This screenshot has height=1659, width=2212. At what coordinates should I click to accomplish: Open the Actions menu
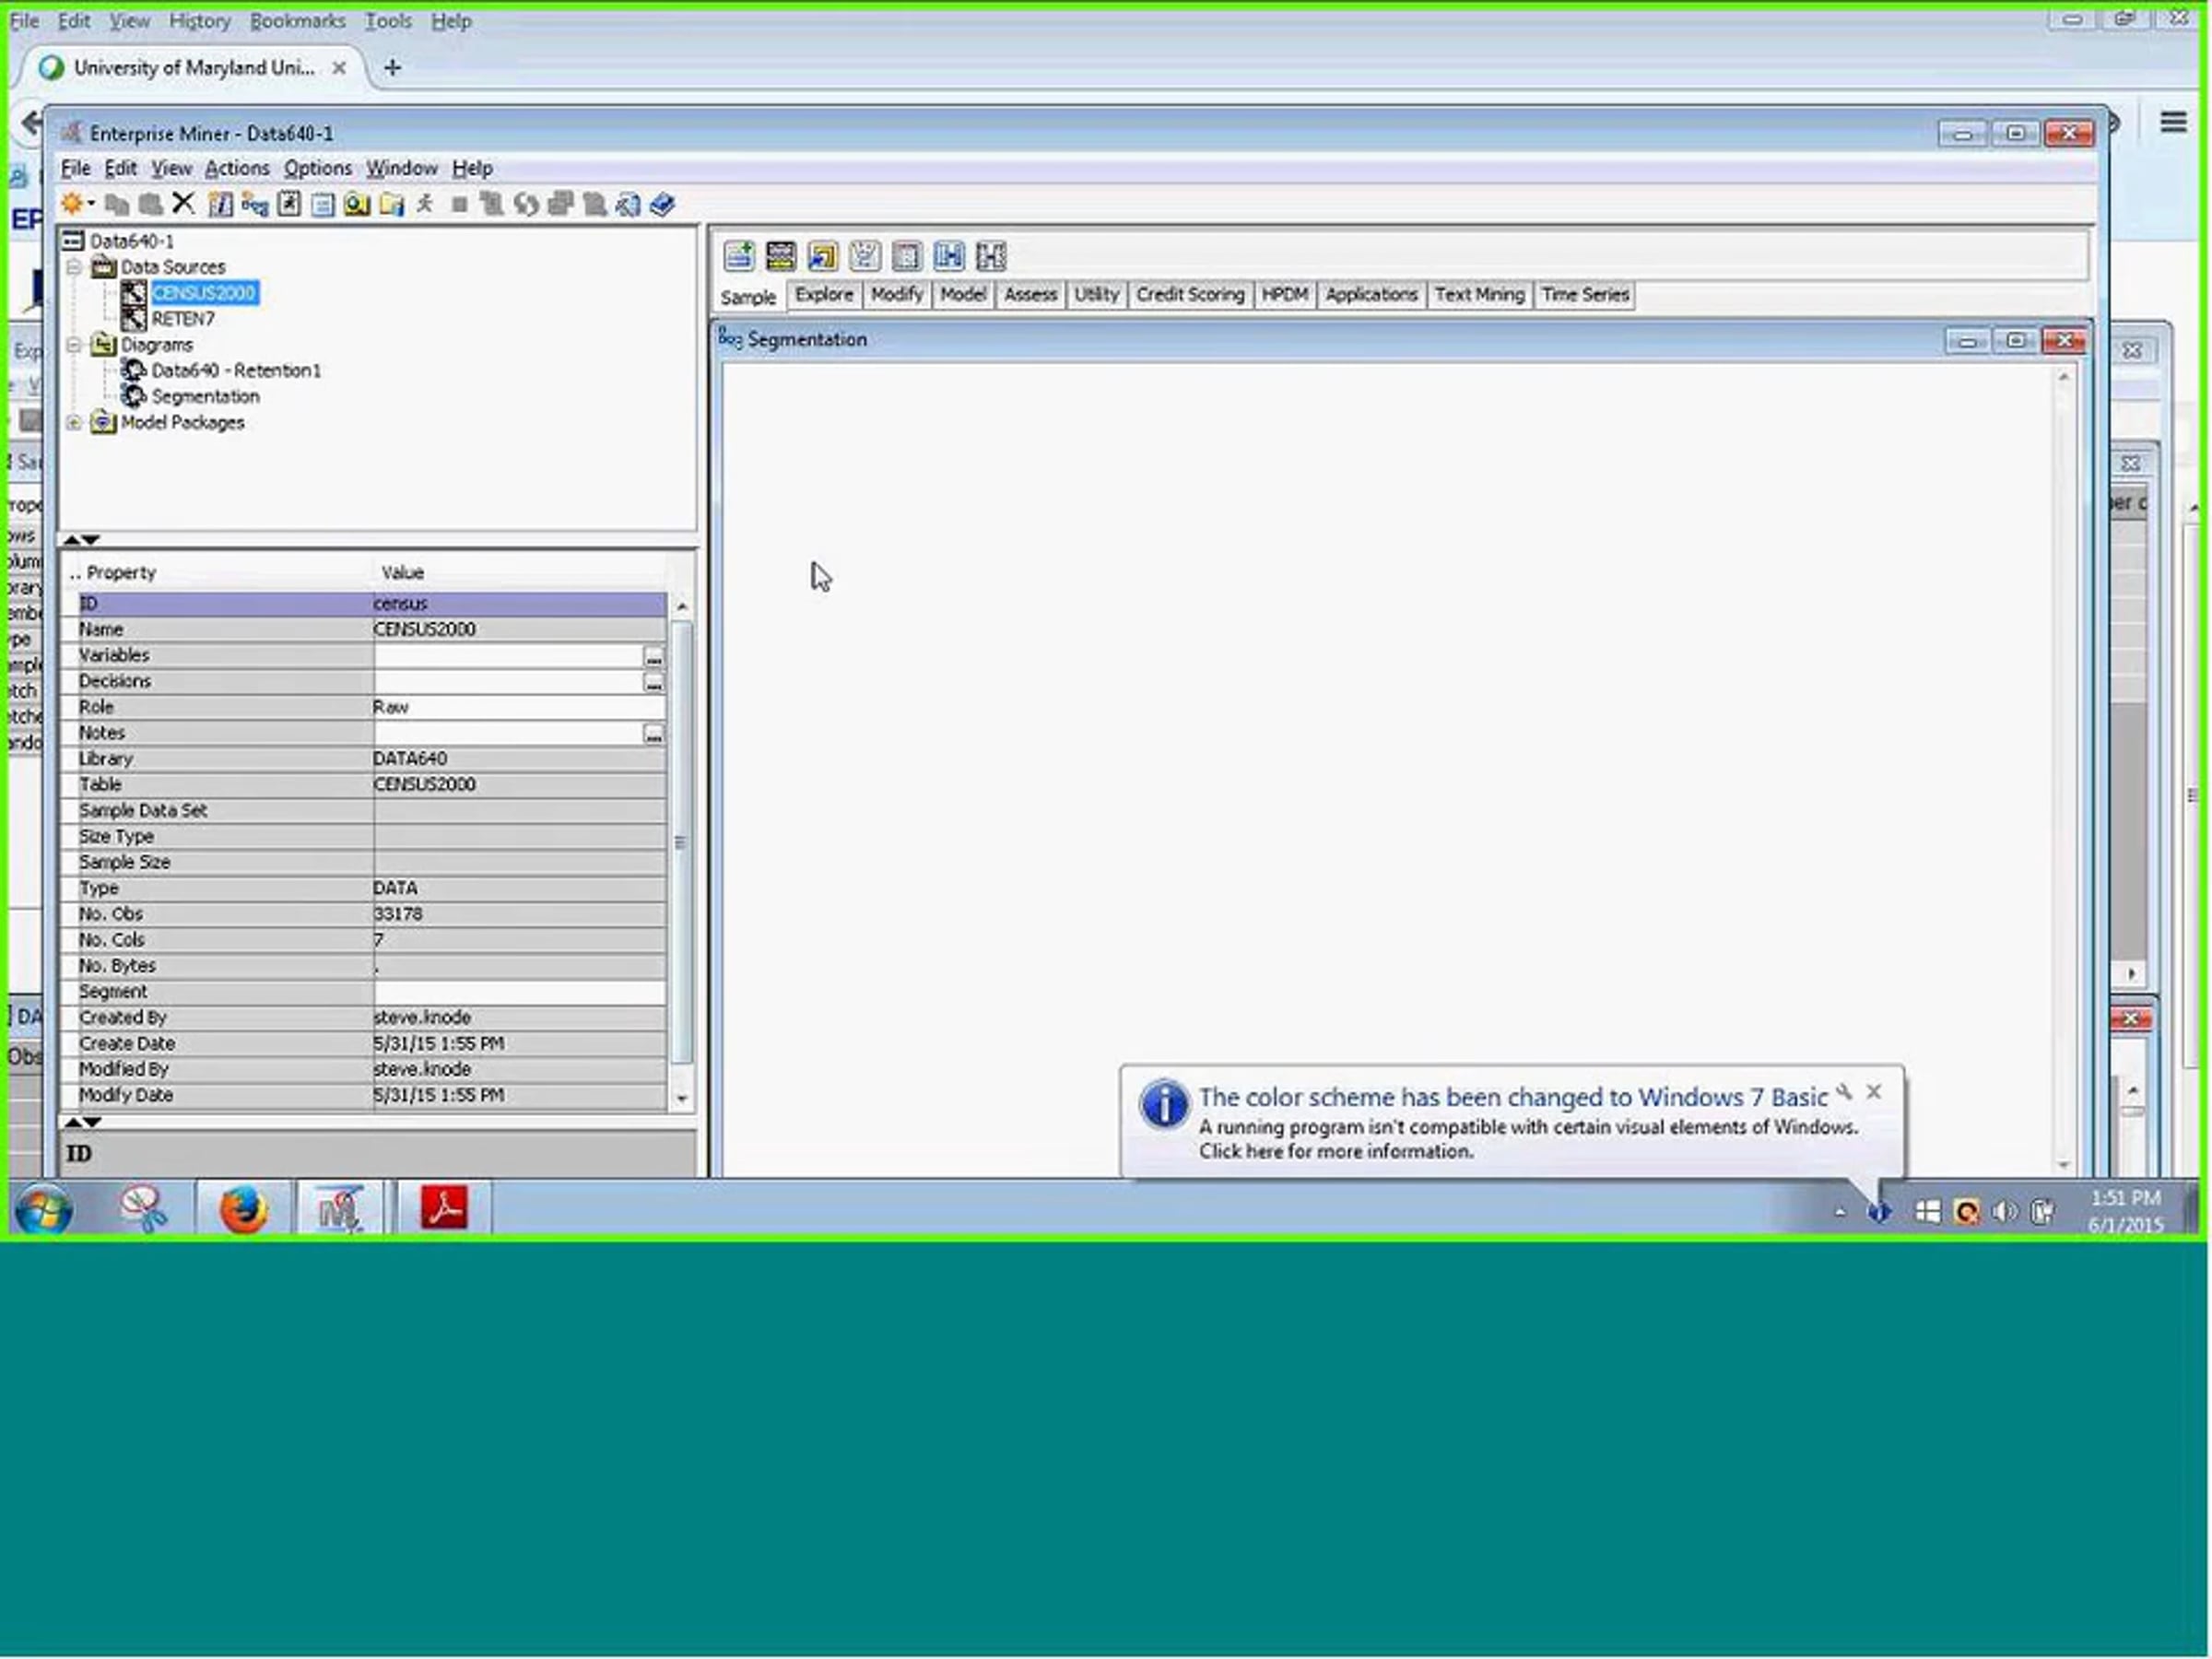coord(237,168)
